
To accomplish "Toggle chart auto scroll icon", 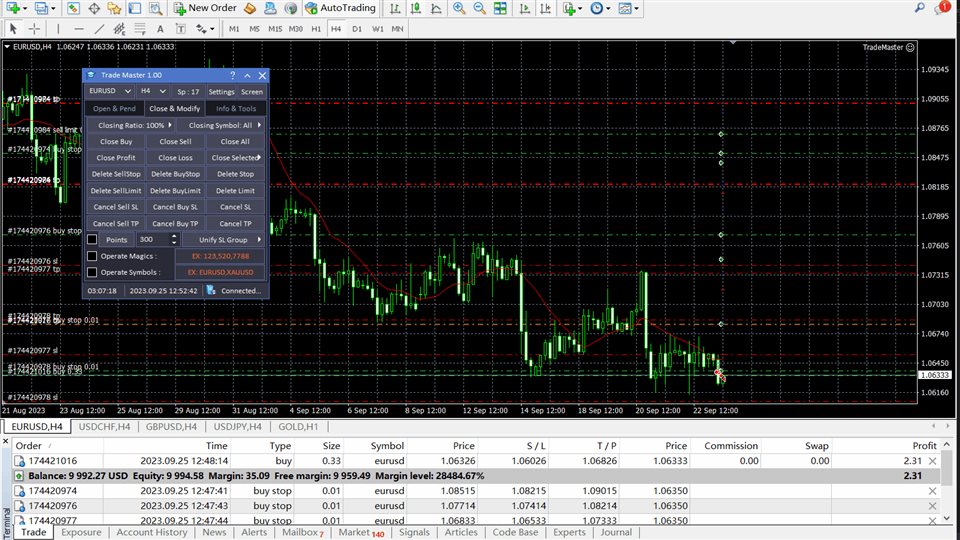I will pos(525,8).
